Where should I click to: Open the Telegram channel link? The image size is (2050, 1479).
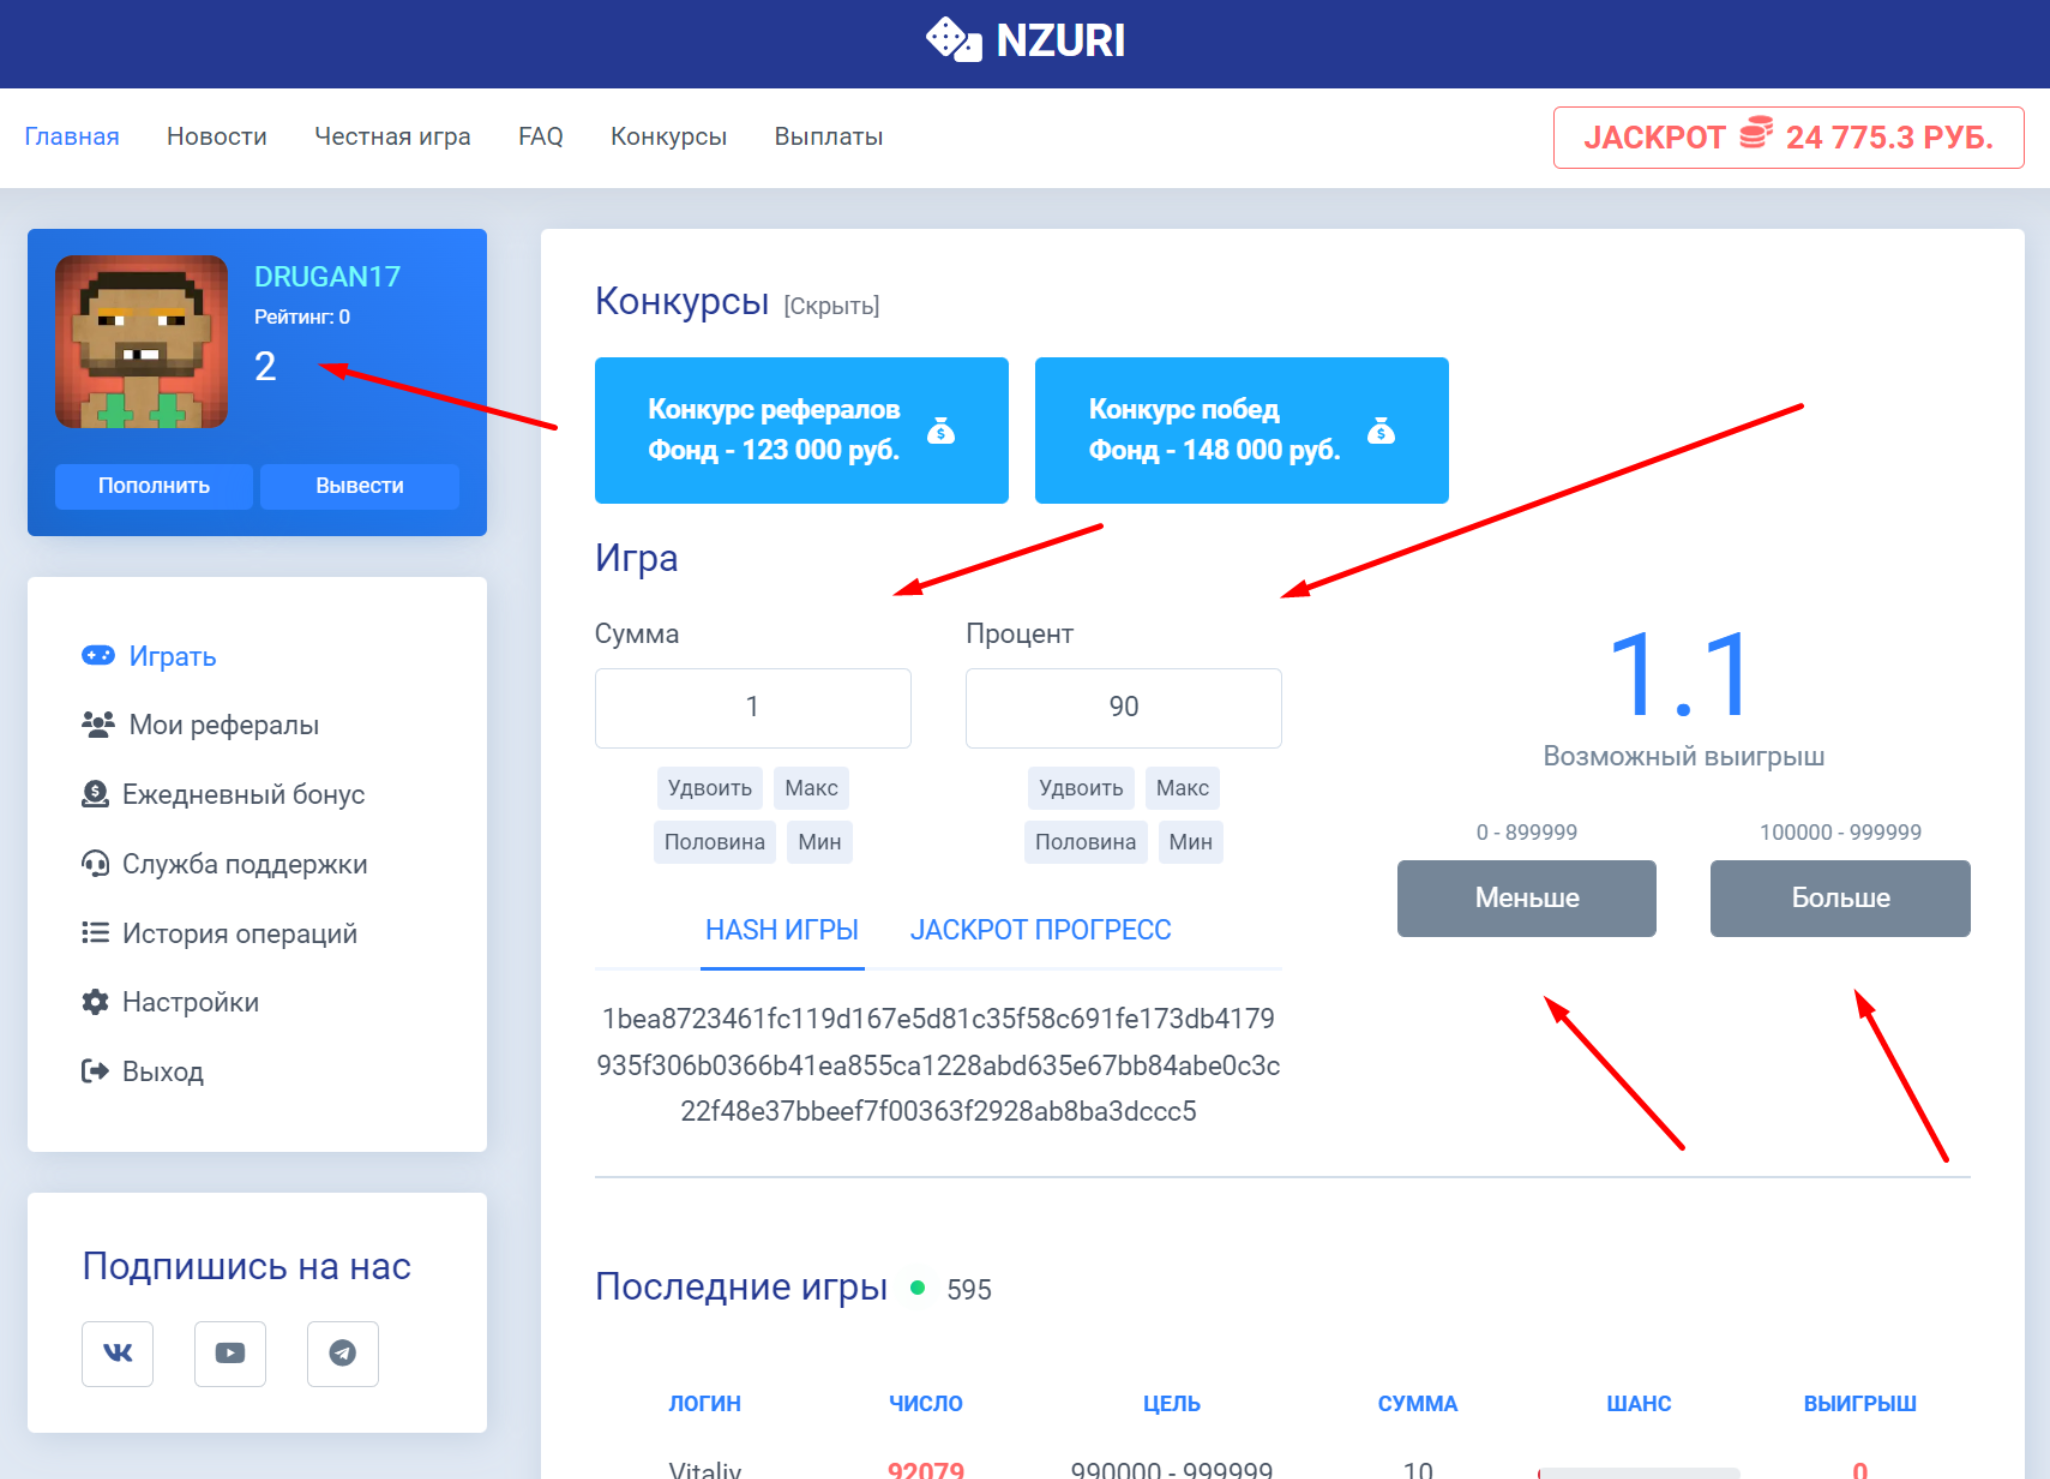[x=343, y=1353]
